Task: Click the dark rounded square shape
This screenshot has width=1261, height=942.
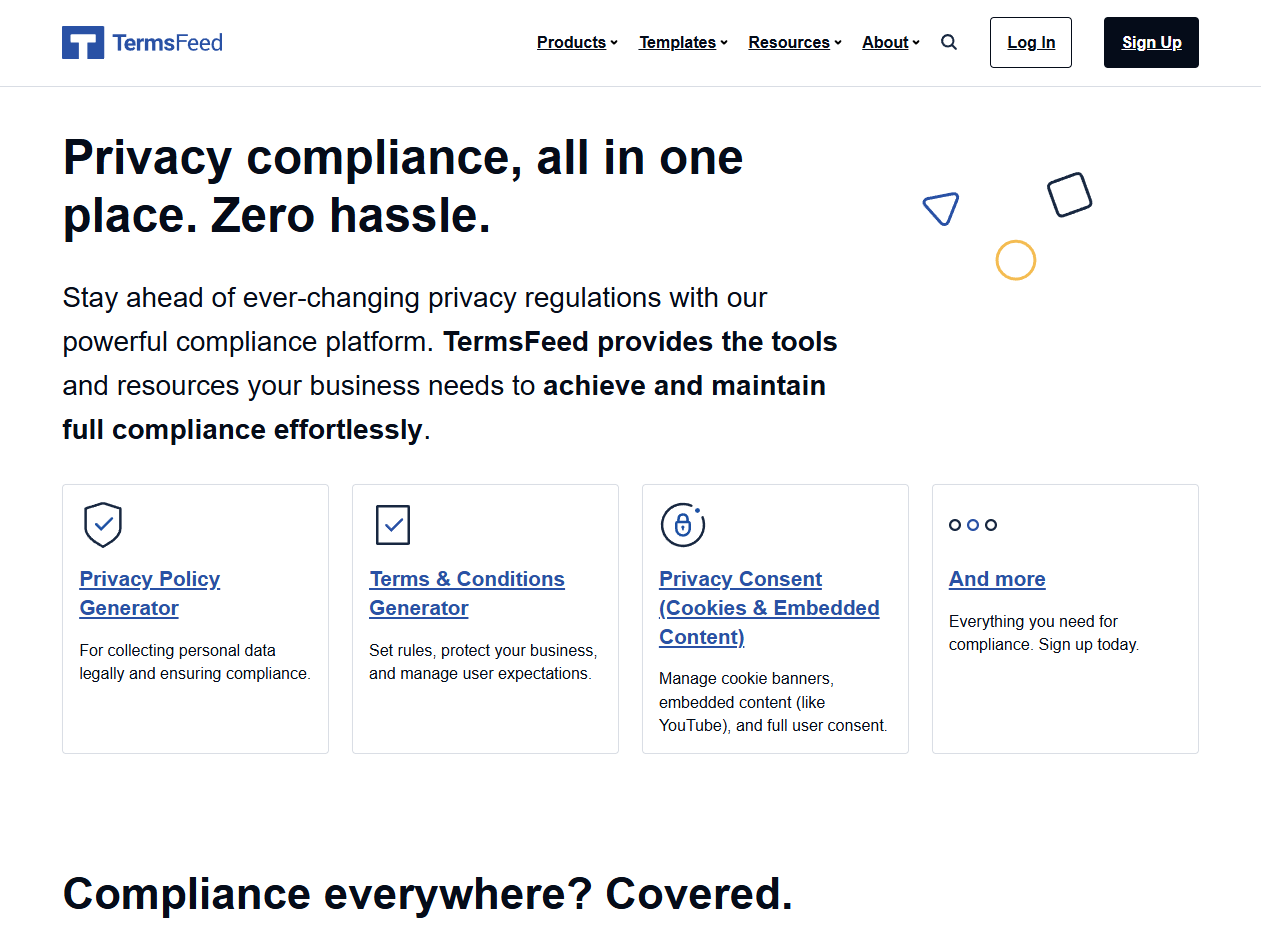Action: click(x=1069, y=195)
